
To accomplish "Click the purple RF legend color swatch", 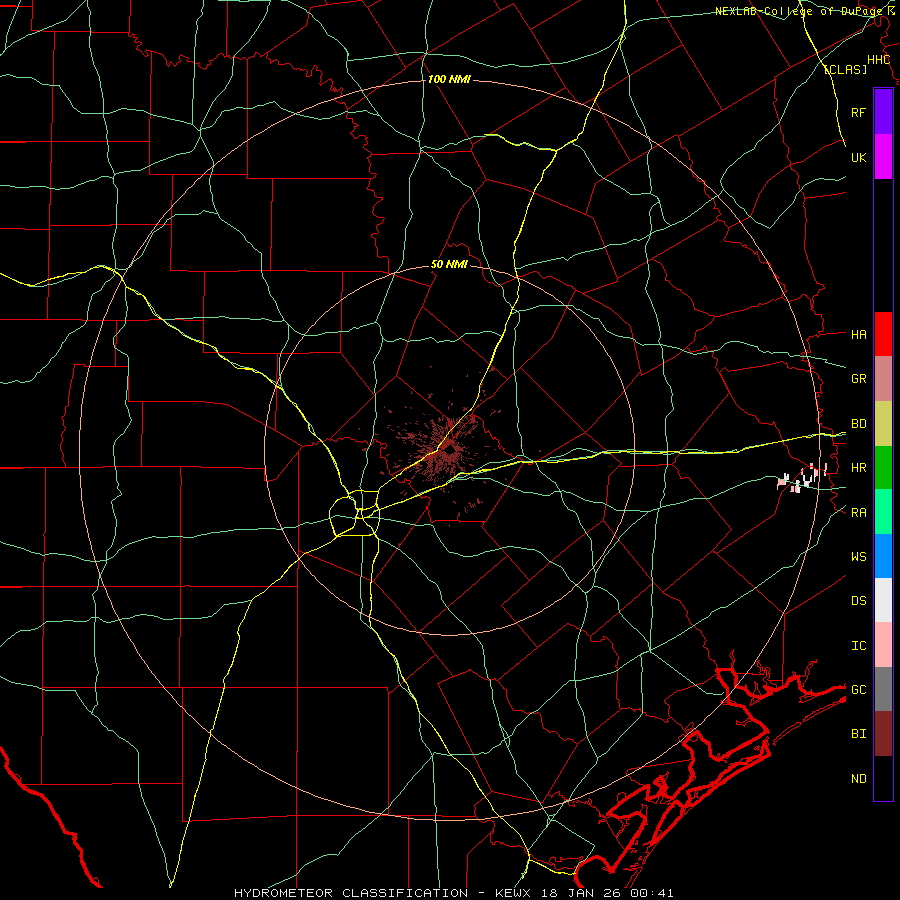I will [x=883, y=112].
